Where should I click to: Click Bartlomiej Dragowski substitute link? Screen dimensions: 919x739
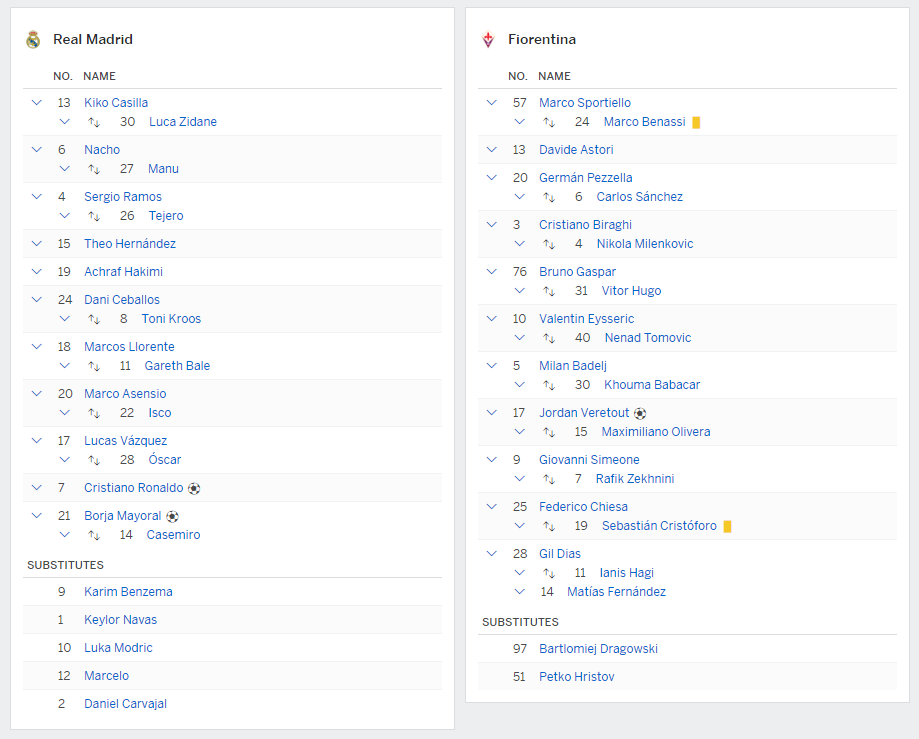(598, 649)
